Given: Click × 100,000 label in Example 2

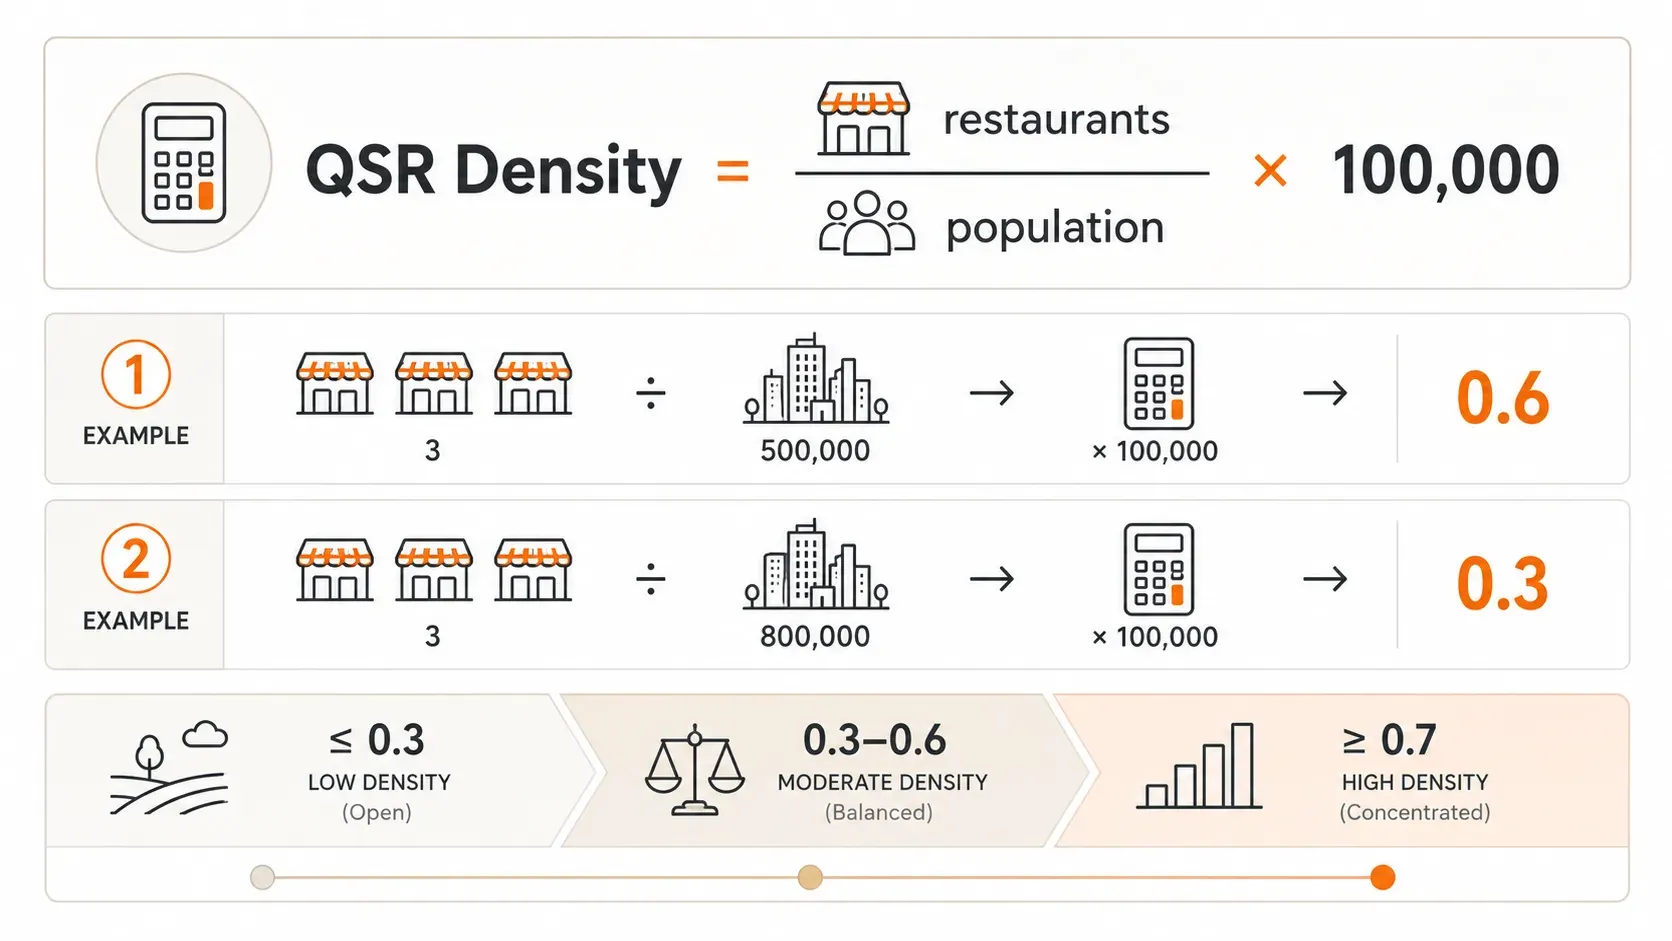Looking at the screenshot, I should point(1155,637).
